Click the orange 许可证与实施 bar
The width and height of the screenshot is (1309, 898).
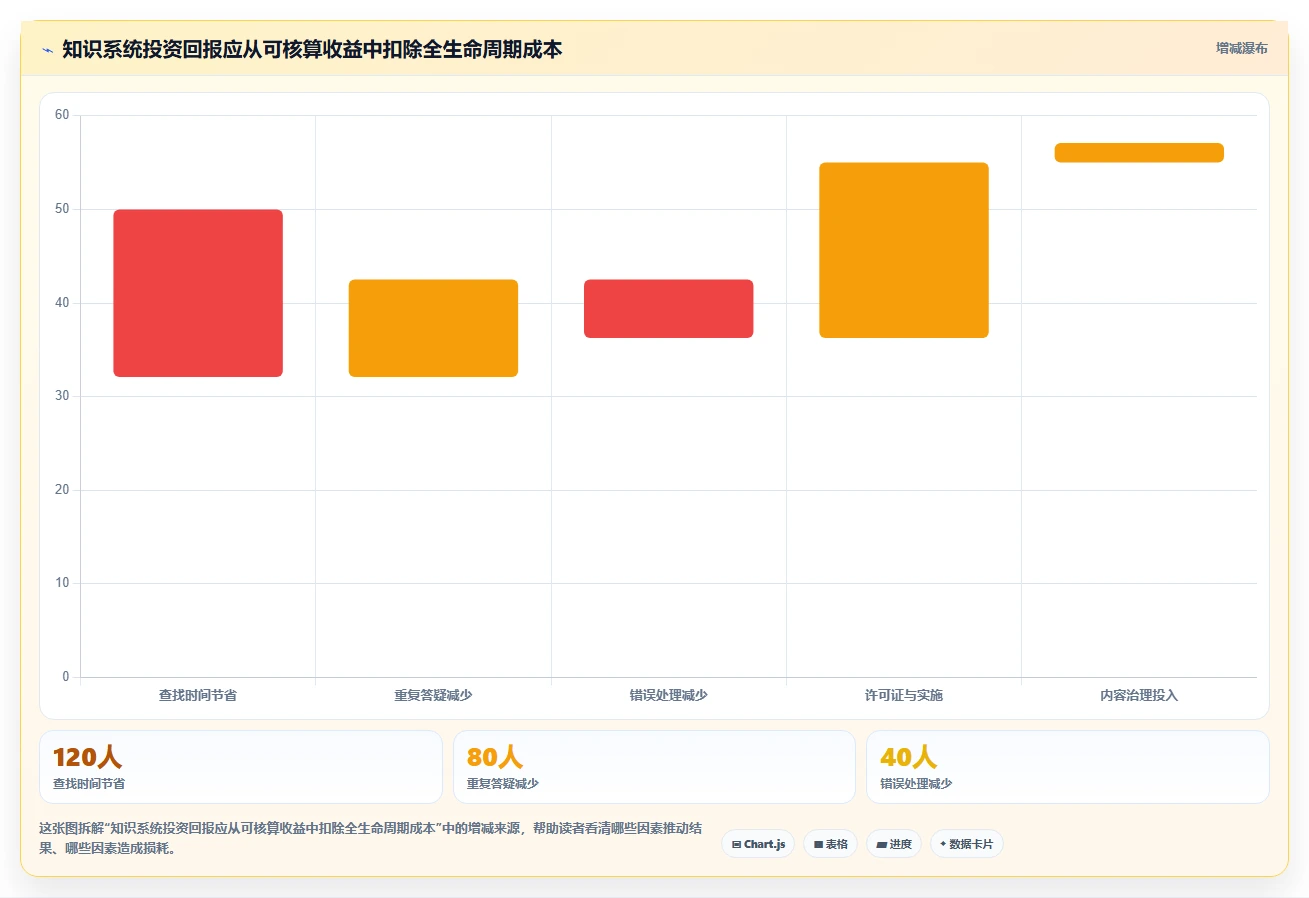pos(904,250)
